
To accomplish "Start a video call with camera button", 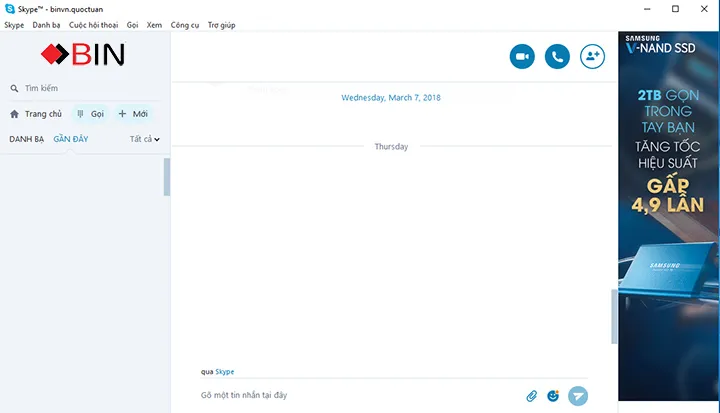I will pos(522,57).
